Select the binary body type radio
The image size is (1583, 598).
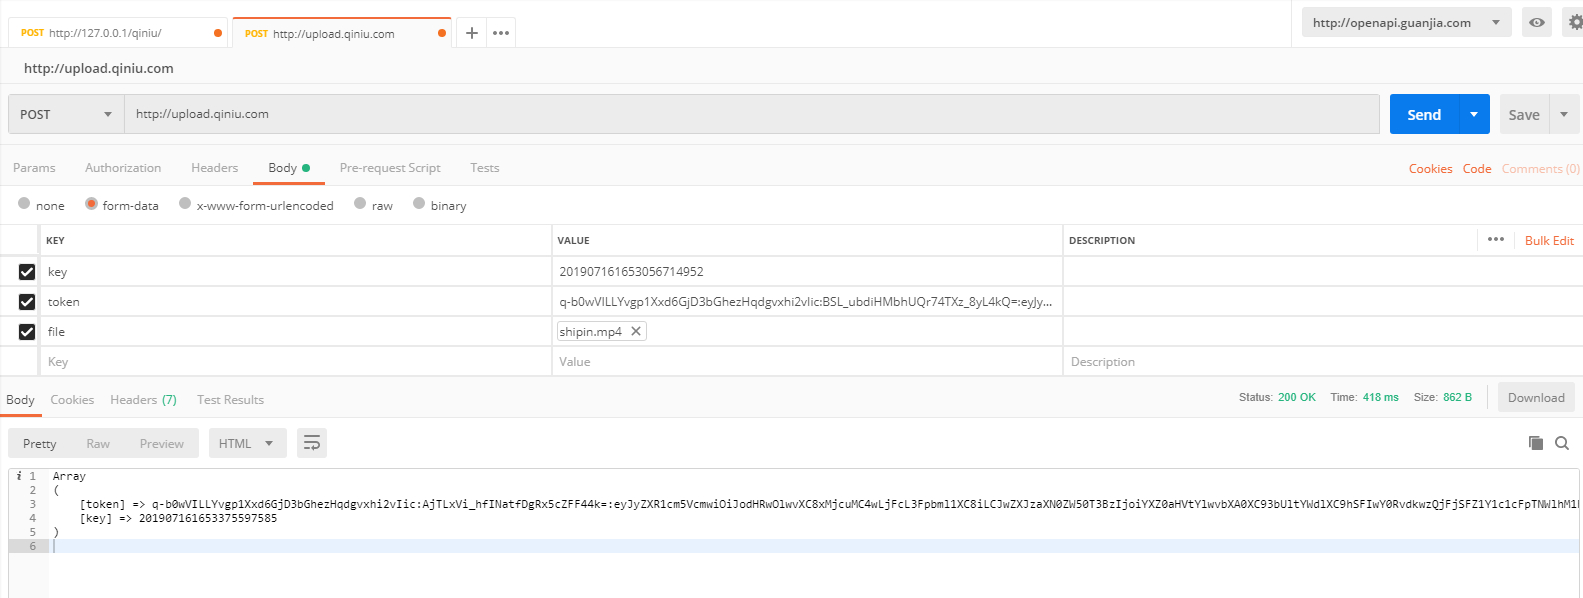[419, 204]
